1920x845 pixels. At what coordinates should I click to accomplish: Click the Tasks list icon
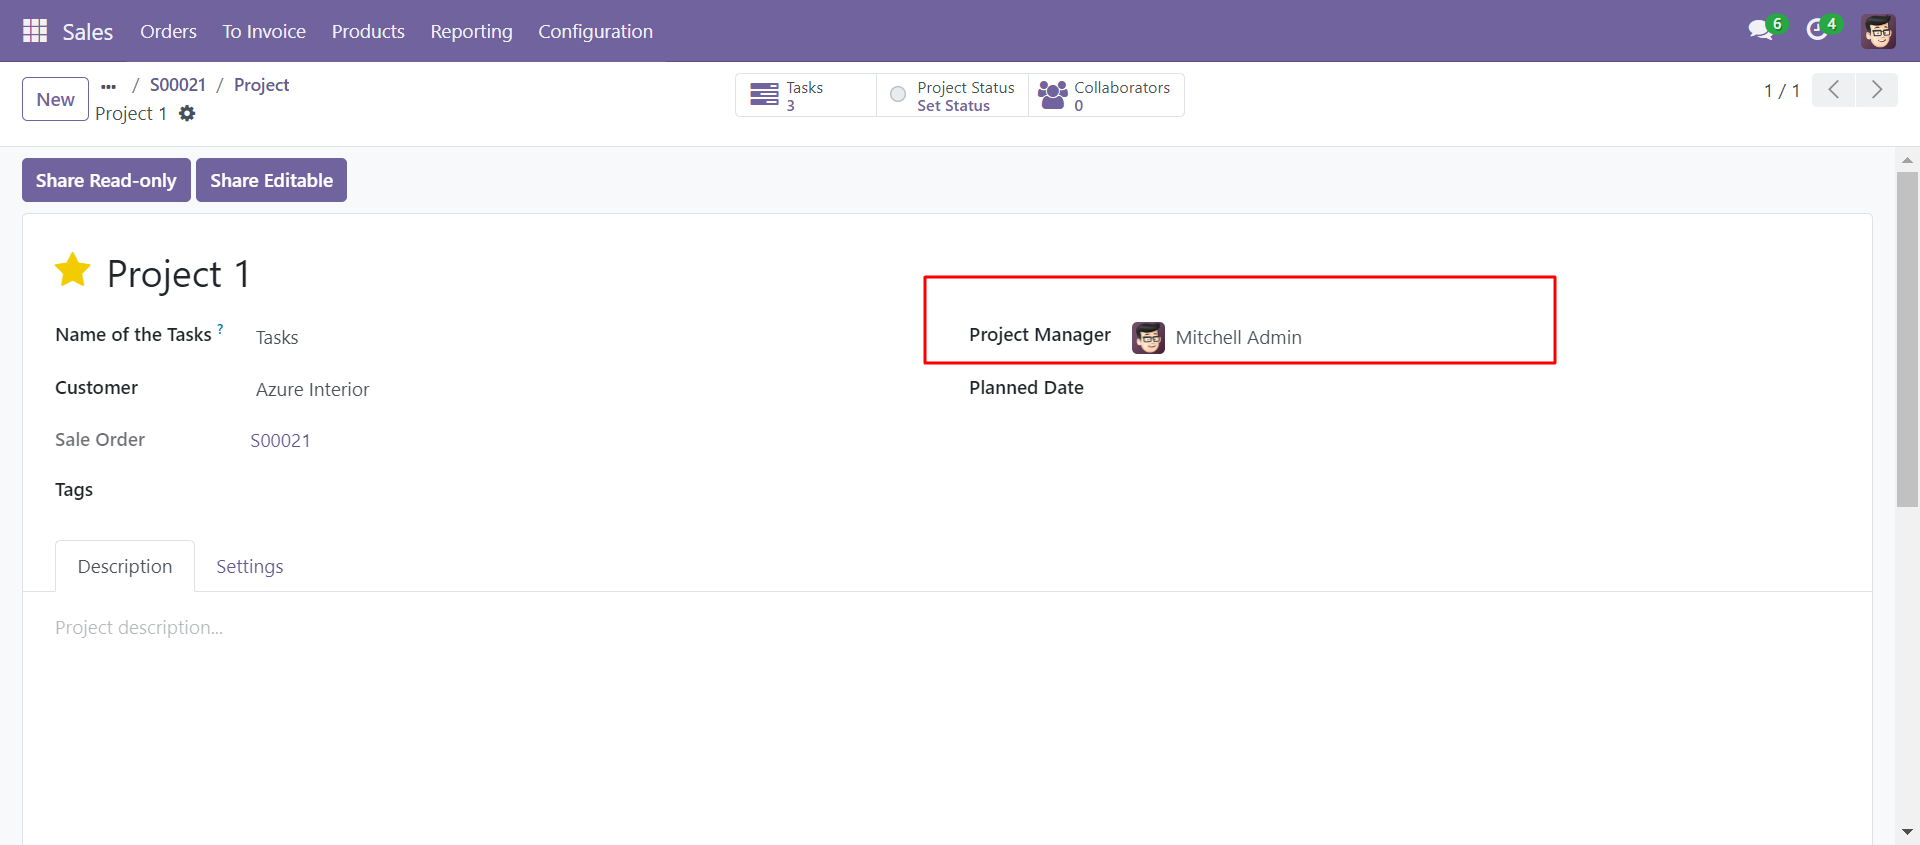tap(764, 95)
